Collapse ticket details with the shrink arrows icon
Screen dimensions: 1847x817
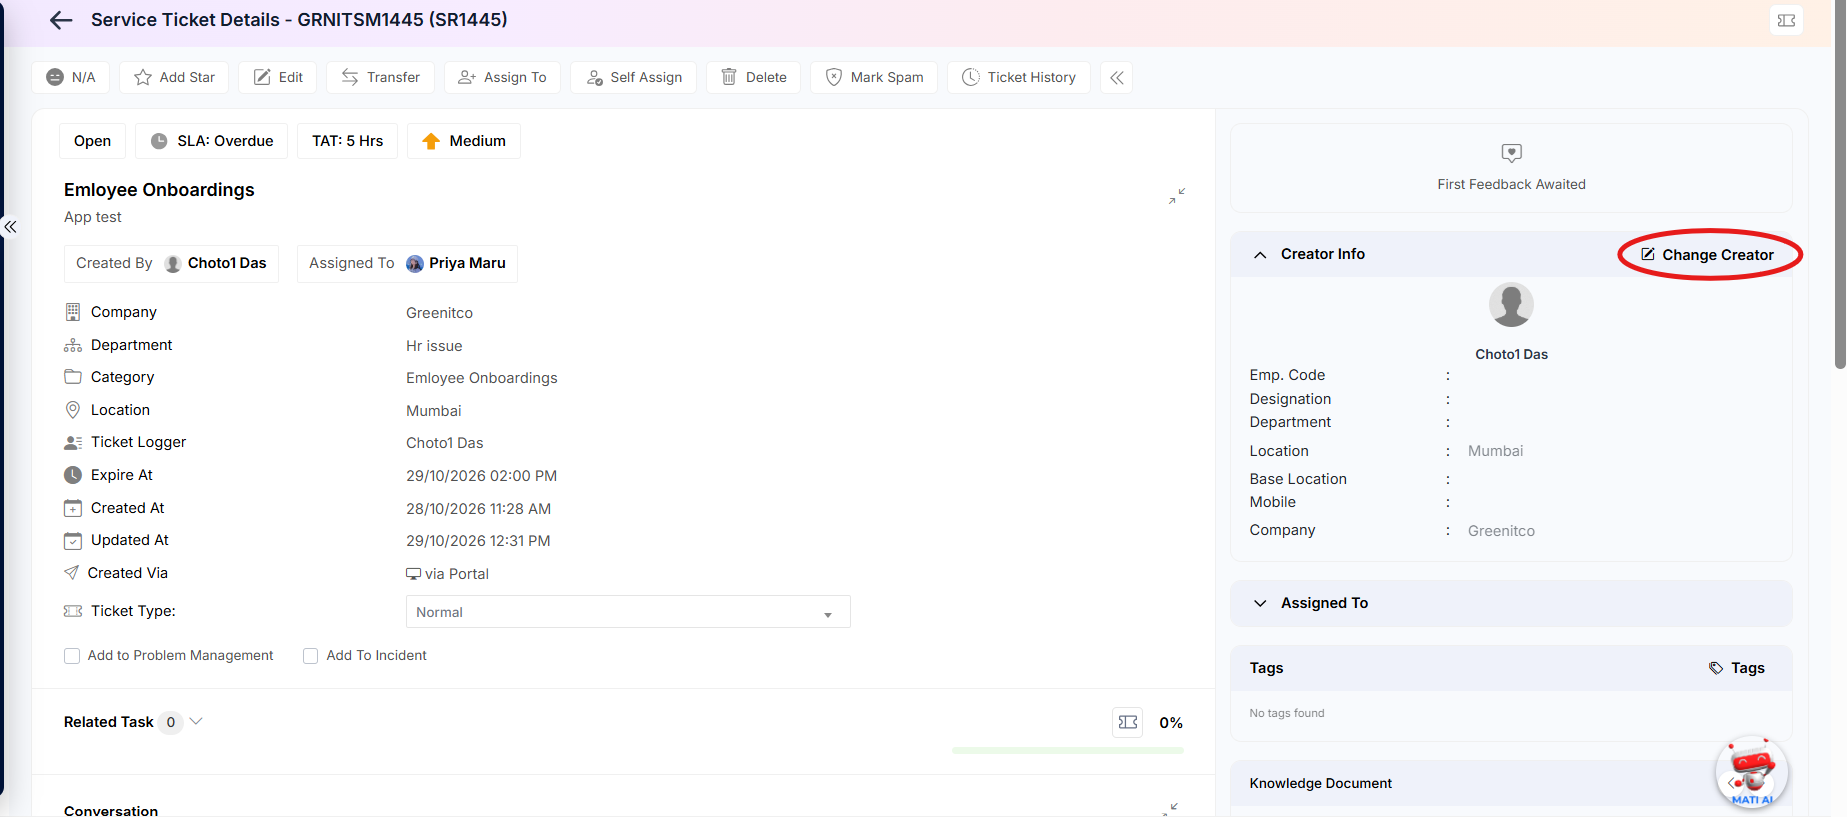pyautogui.click(x=1177, y=196)
